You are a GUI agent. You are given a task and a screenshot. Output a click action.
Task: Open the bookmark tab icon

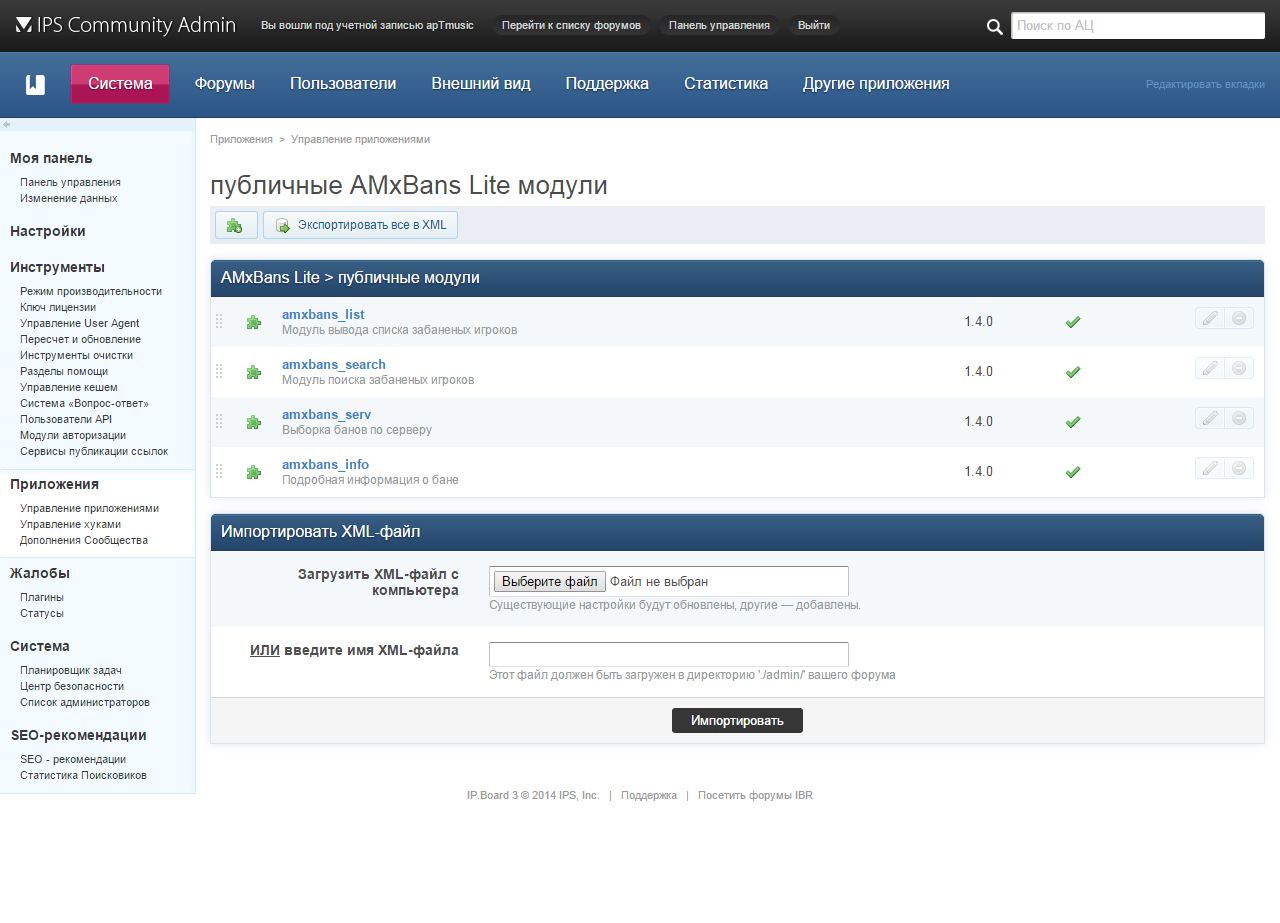pyautogui.click(x=35, y=84)
